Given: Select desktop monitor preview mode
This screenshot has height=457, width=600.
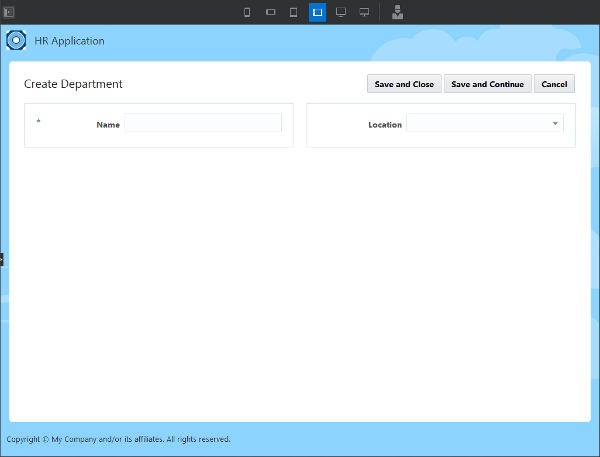Looking at the screenshot, I should [364, 12].
